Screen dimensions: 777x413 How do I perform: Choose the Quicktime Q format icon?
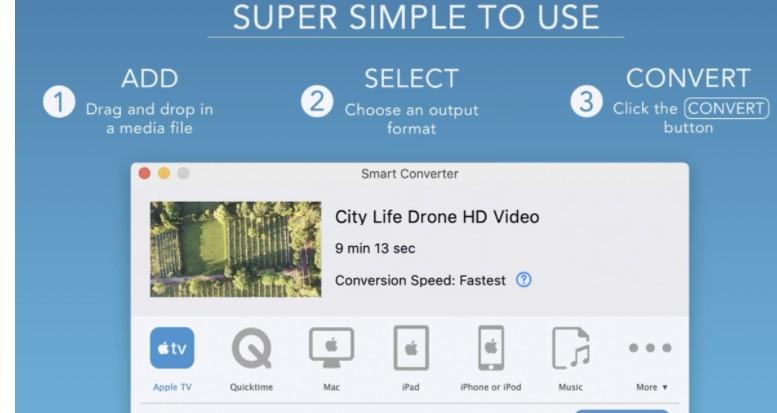(252, 348)
